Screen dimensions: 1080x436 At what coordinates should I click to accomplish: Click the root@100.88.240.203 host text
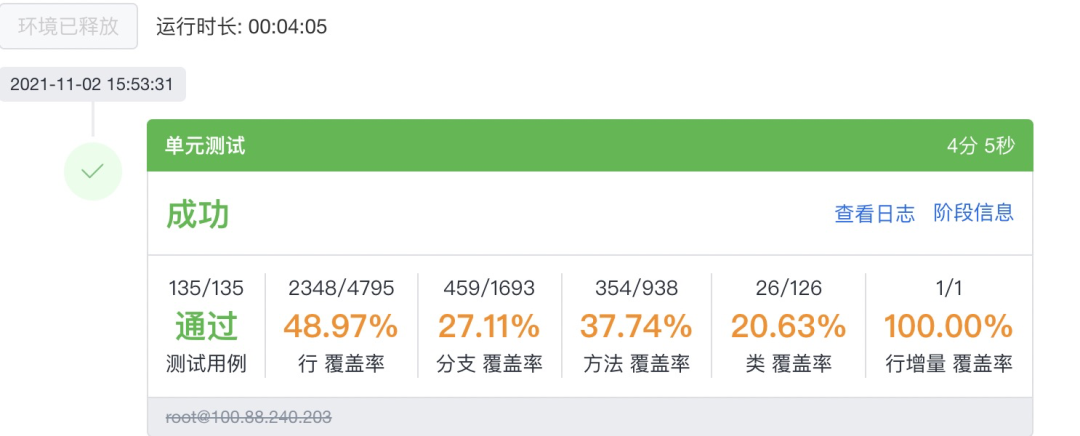[249, 417]
